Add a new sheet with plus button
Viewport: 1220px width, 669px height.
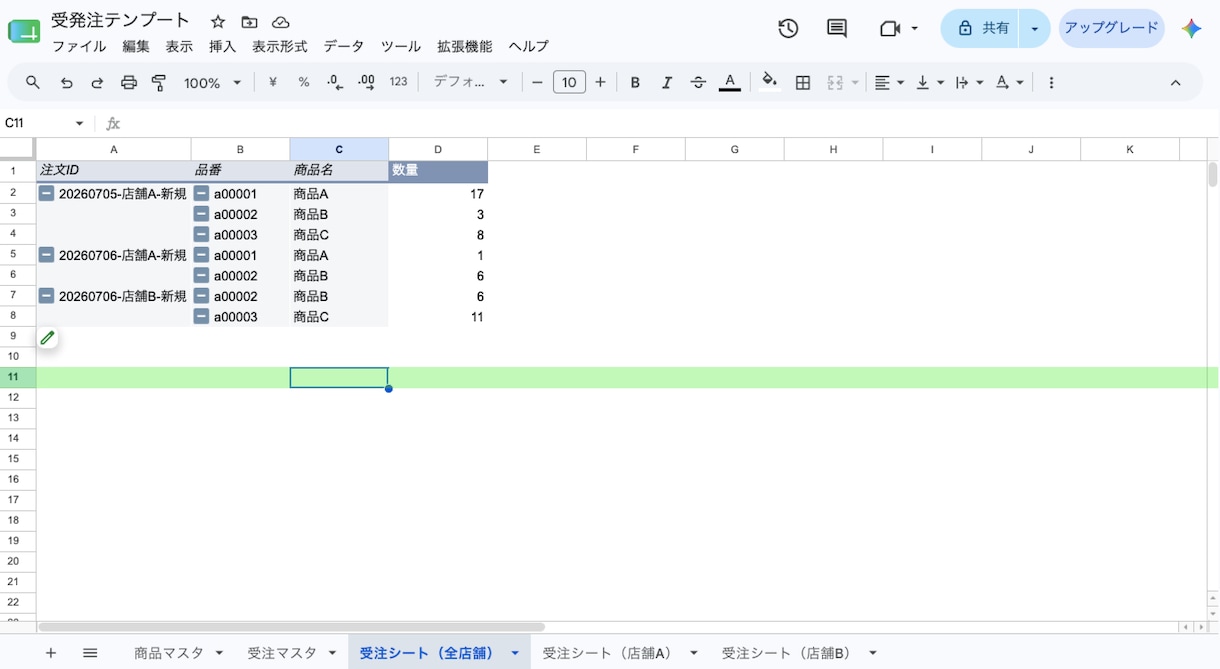pyautogui.click(x=51, y=653)
